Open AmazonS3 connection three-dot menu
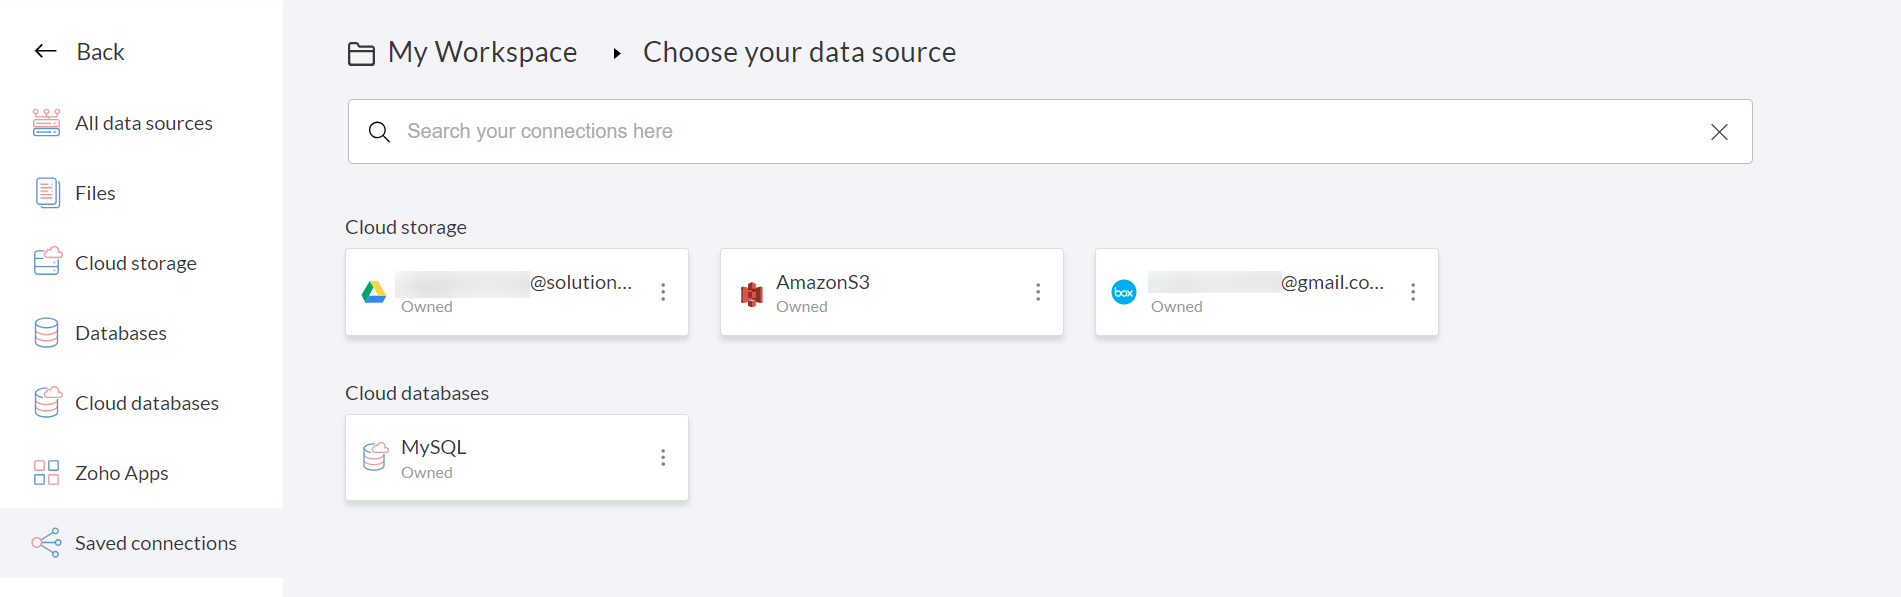Image resolution: width=1901 pixels, height=597 pixels. 1038,292
